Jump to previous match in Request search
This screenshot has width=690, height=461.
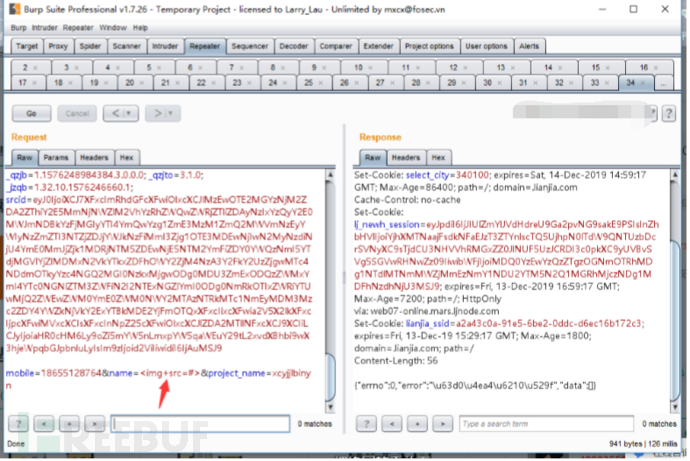[x=44, y=424]
